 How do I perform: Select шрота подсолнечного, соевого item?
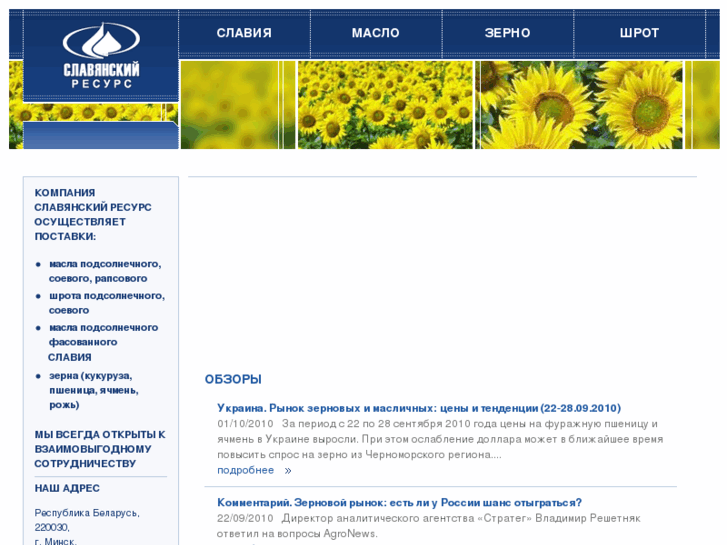[x=107, y=303]
